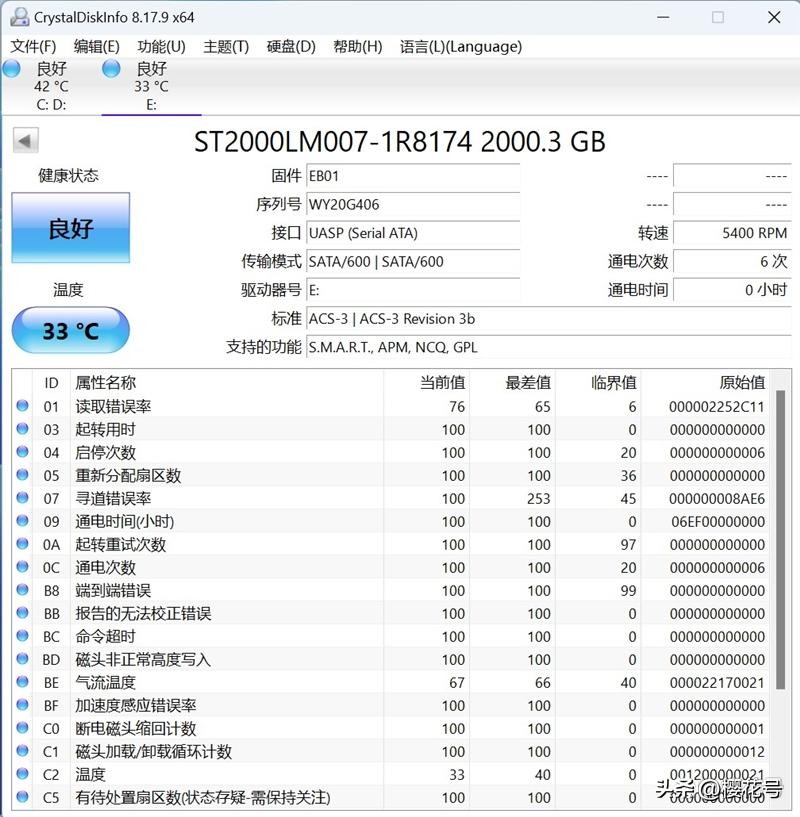Click the blue dot beside 气流温度
800x817 pixels.
(22, 682)
